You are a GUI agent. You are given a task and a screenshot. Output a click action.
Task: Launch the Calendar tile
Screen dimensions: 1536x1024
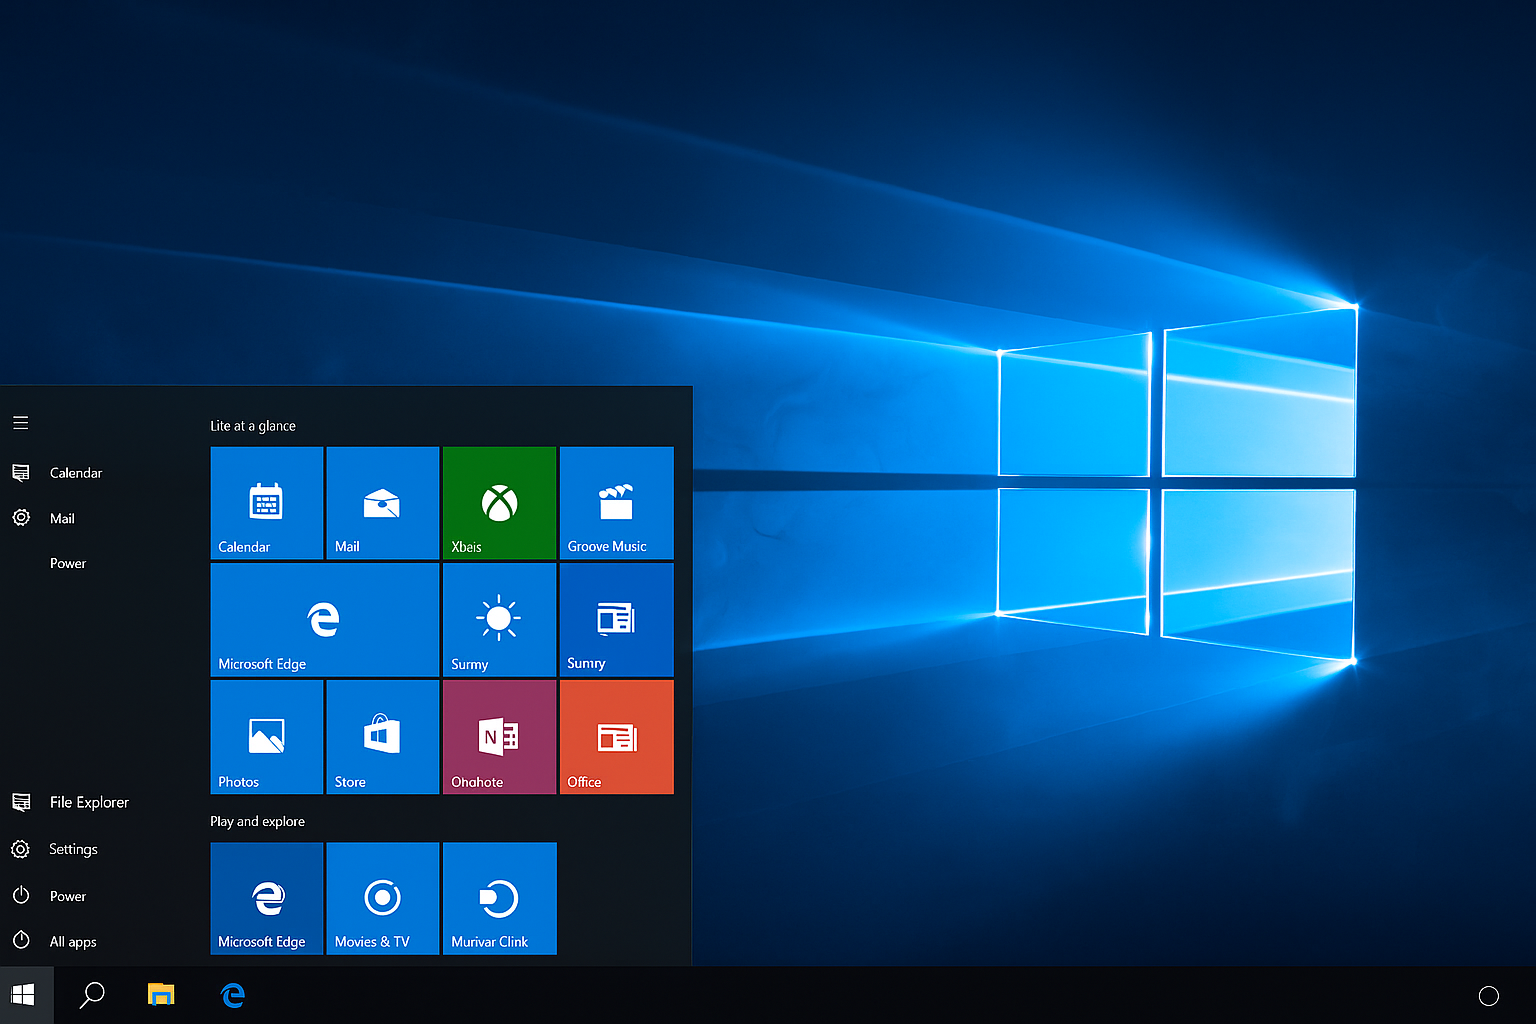[267, 503]
